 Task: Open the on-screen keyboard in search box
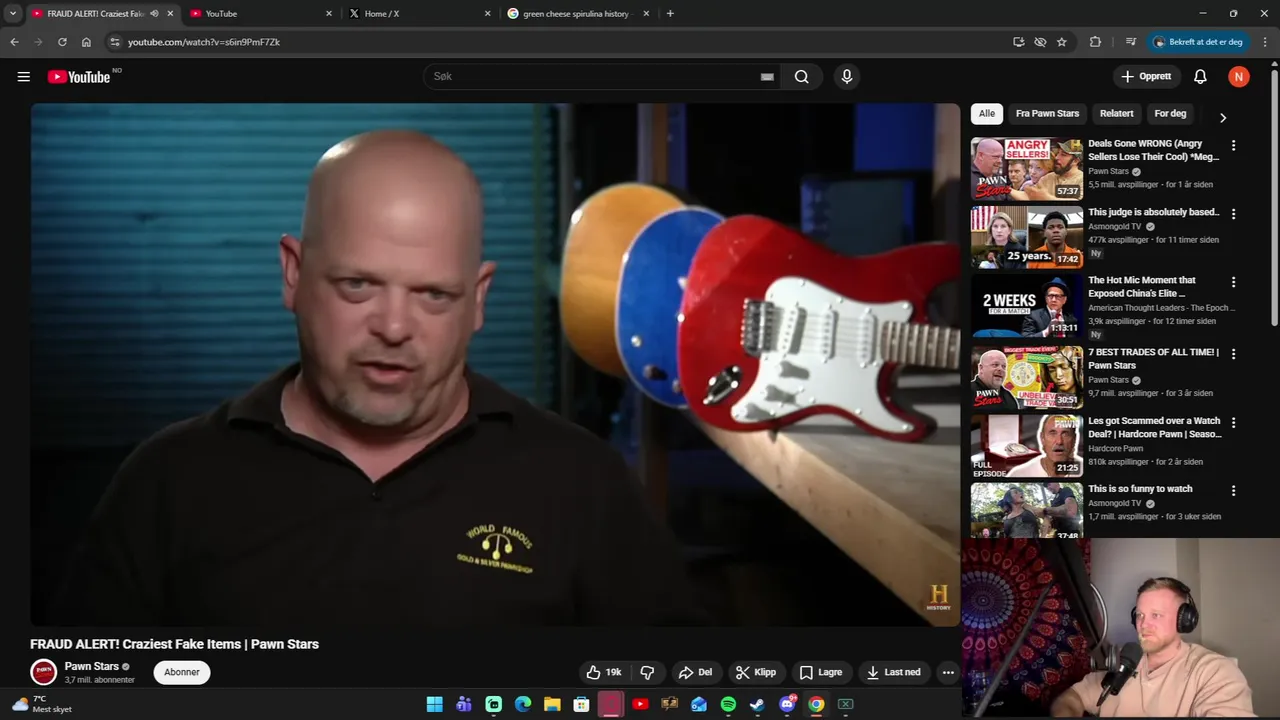pos(767,77)
